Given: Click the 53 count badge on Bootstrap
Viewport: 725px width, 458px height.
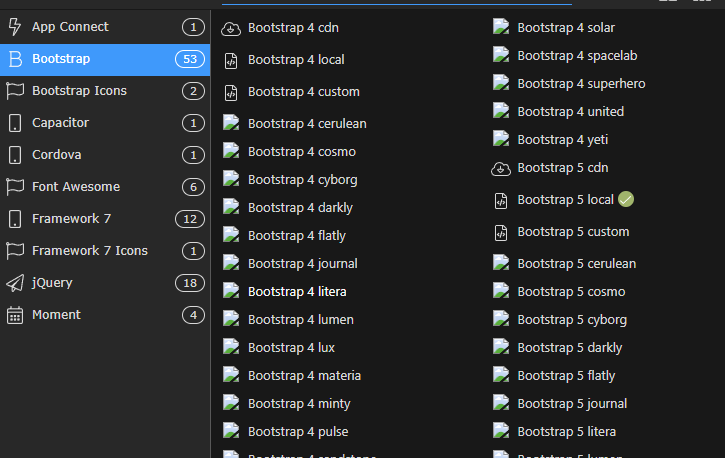Looking at the screenshot, I should click(x=190, y=59).
